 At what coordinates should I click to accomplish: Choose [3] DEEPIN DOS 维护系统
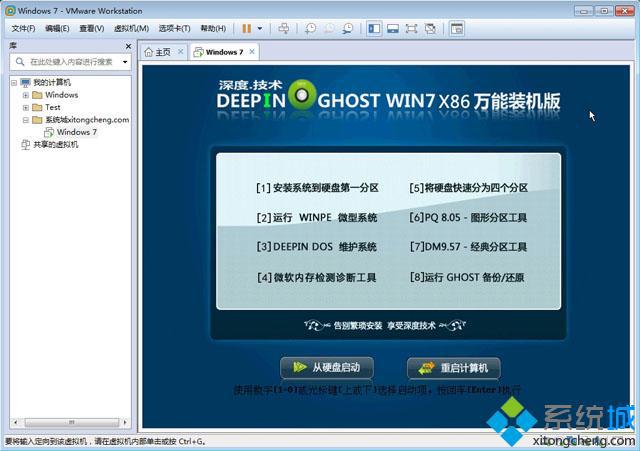pos(317,247)
